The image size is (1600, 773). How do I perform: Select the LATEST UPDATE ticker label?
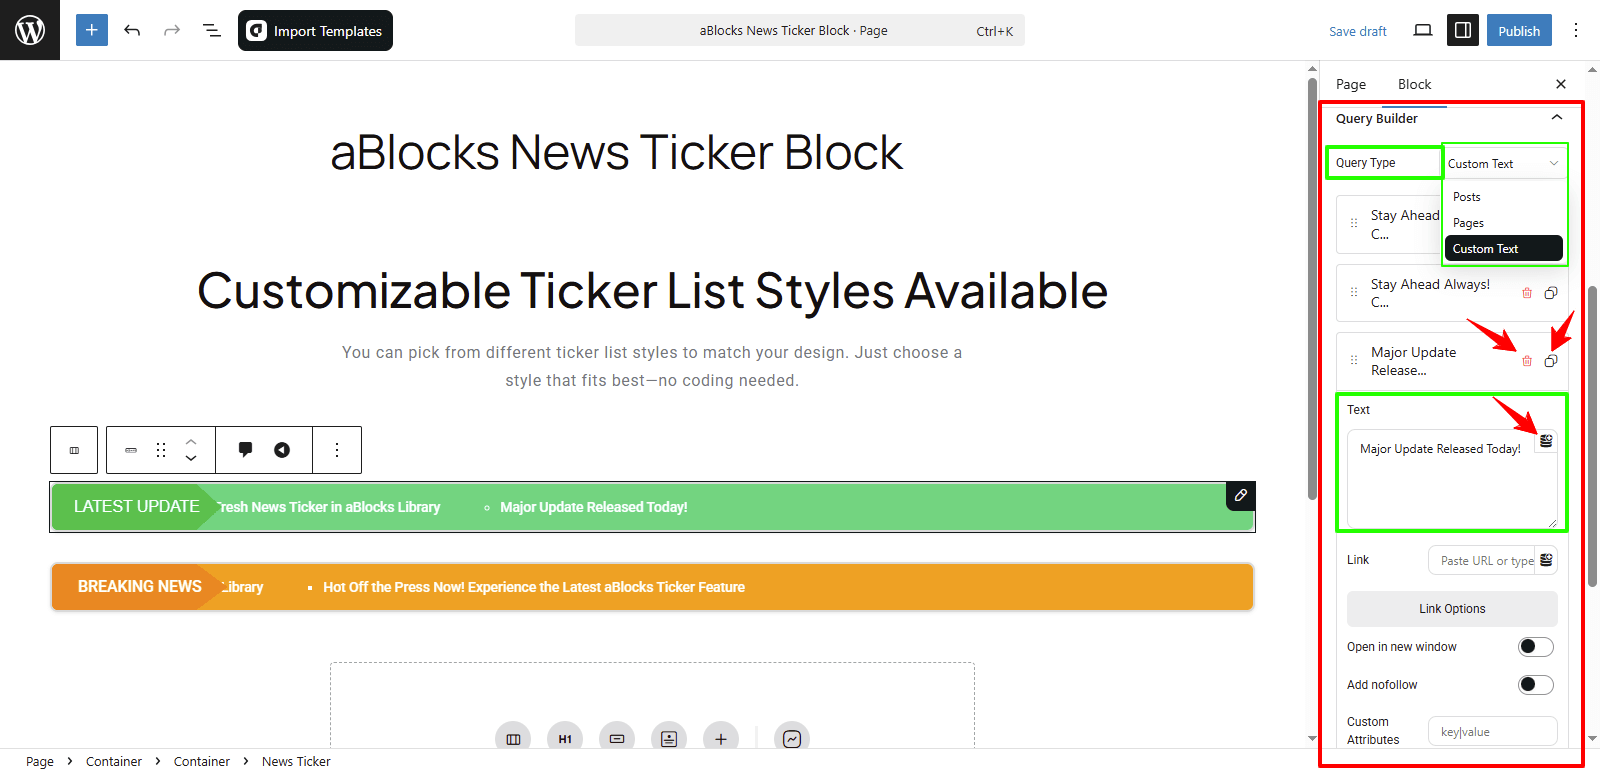point(136,507)
